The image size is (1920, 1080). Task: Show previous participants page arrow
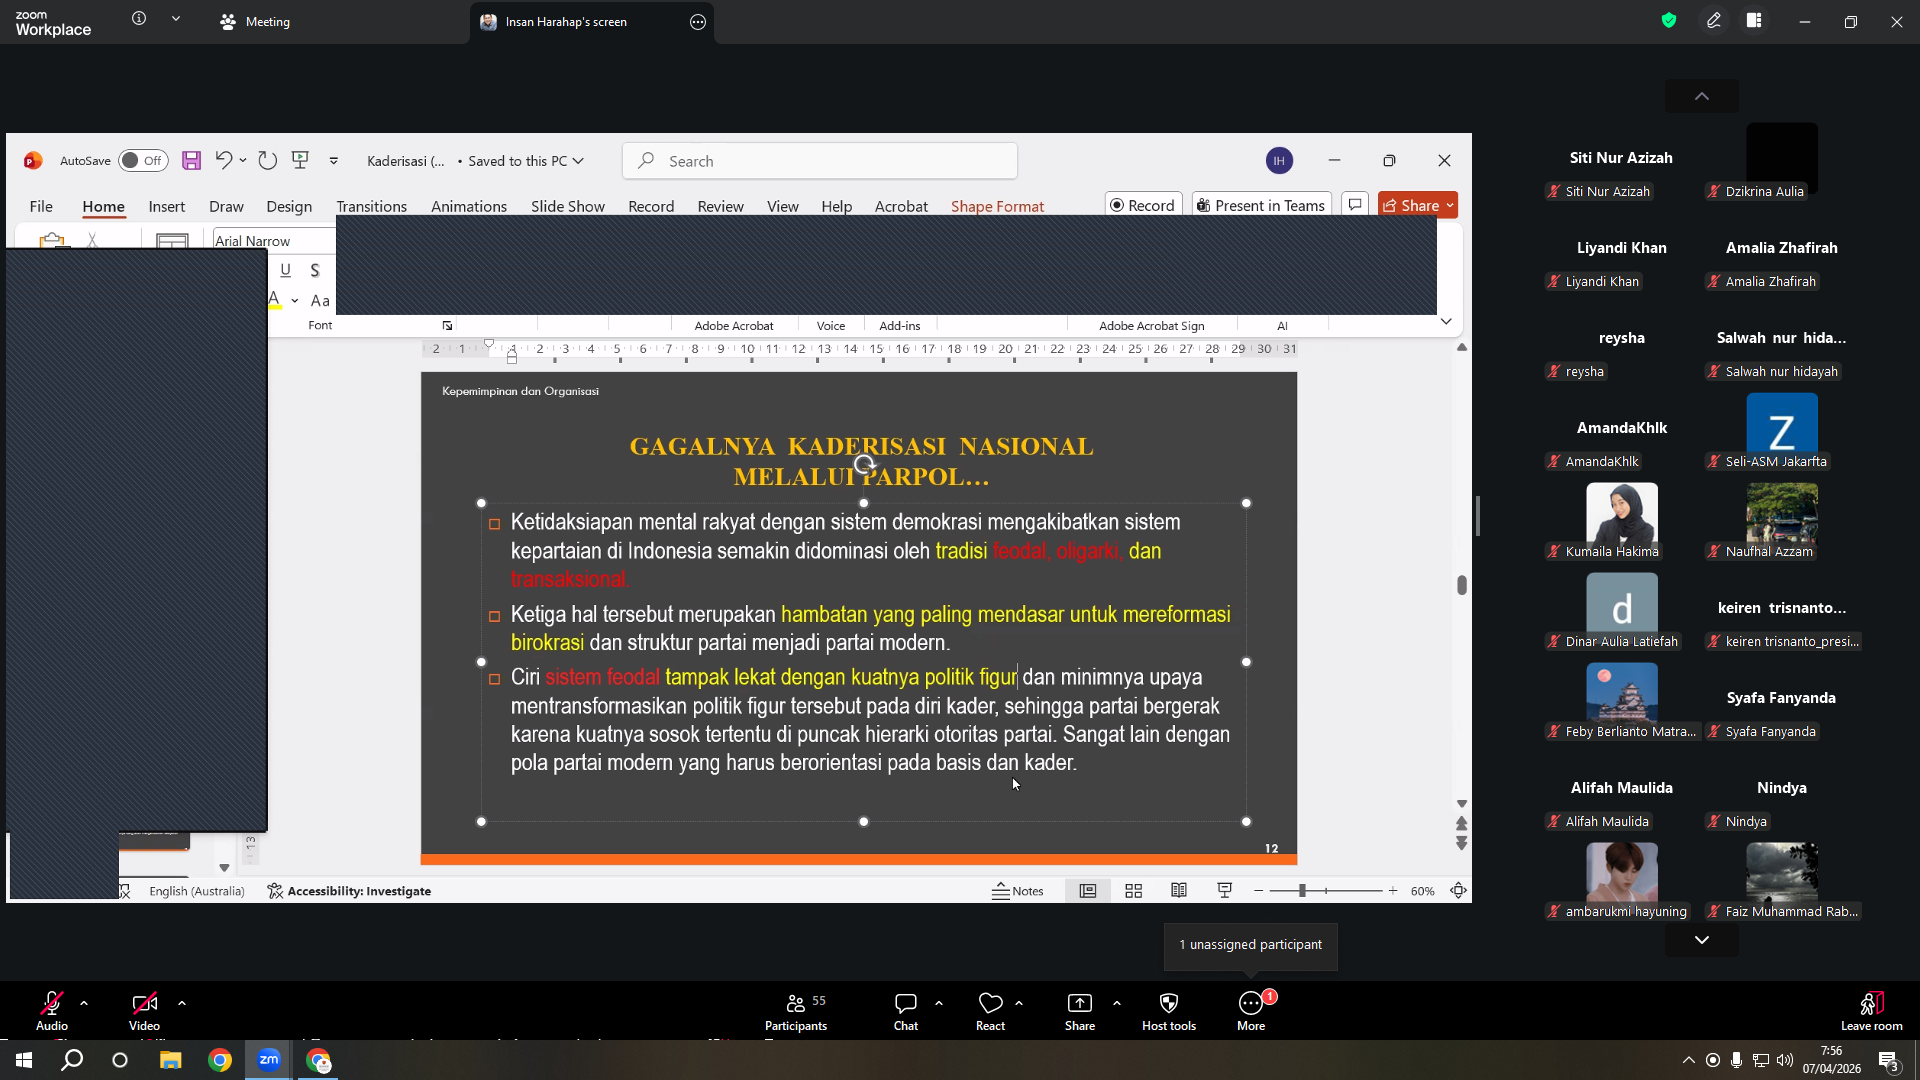(1702, 96)
